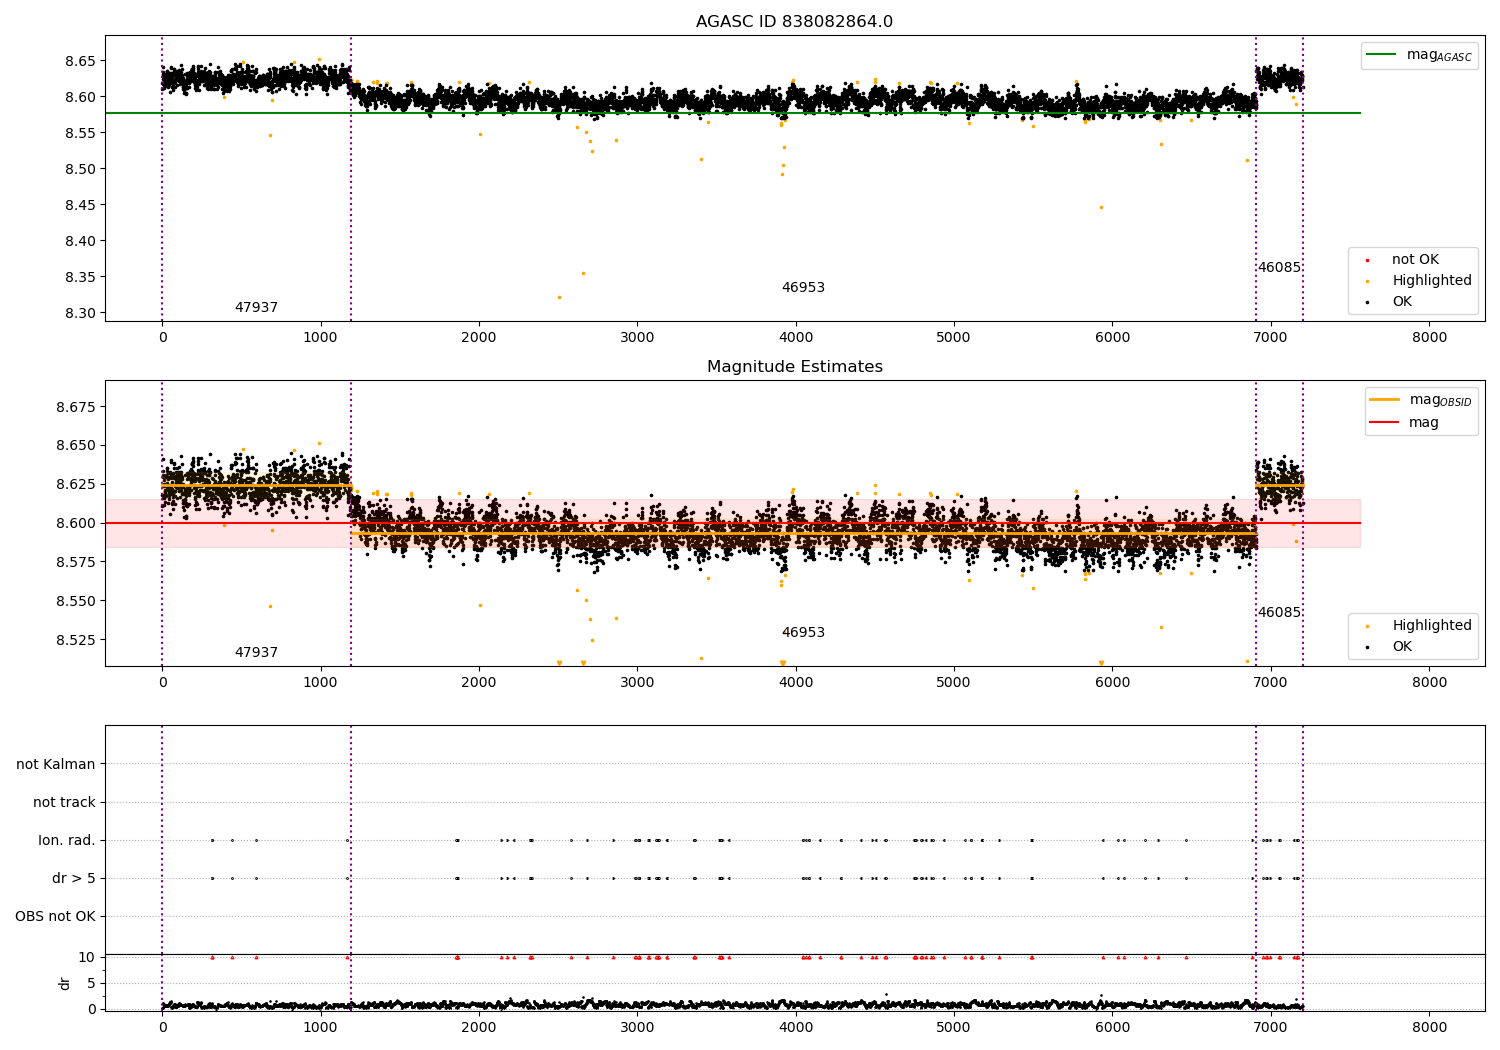This screenshot has height=1050, width=1500.
Task: Click the "not Kalman" row label
Action: [x=56, y=765]
